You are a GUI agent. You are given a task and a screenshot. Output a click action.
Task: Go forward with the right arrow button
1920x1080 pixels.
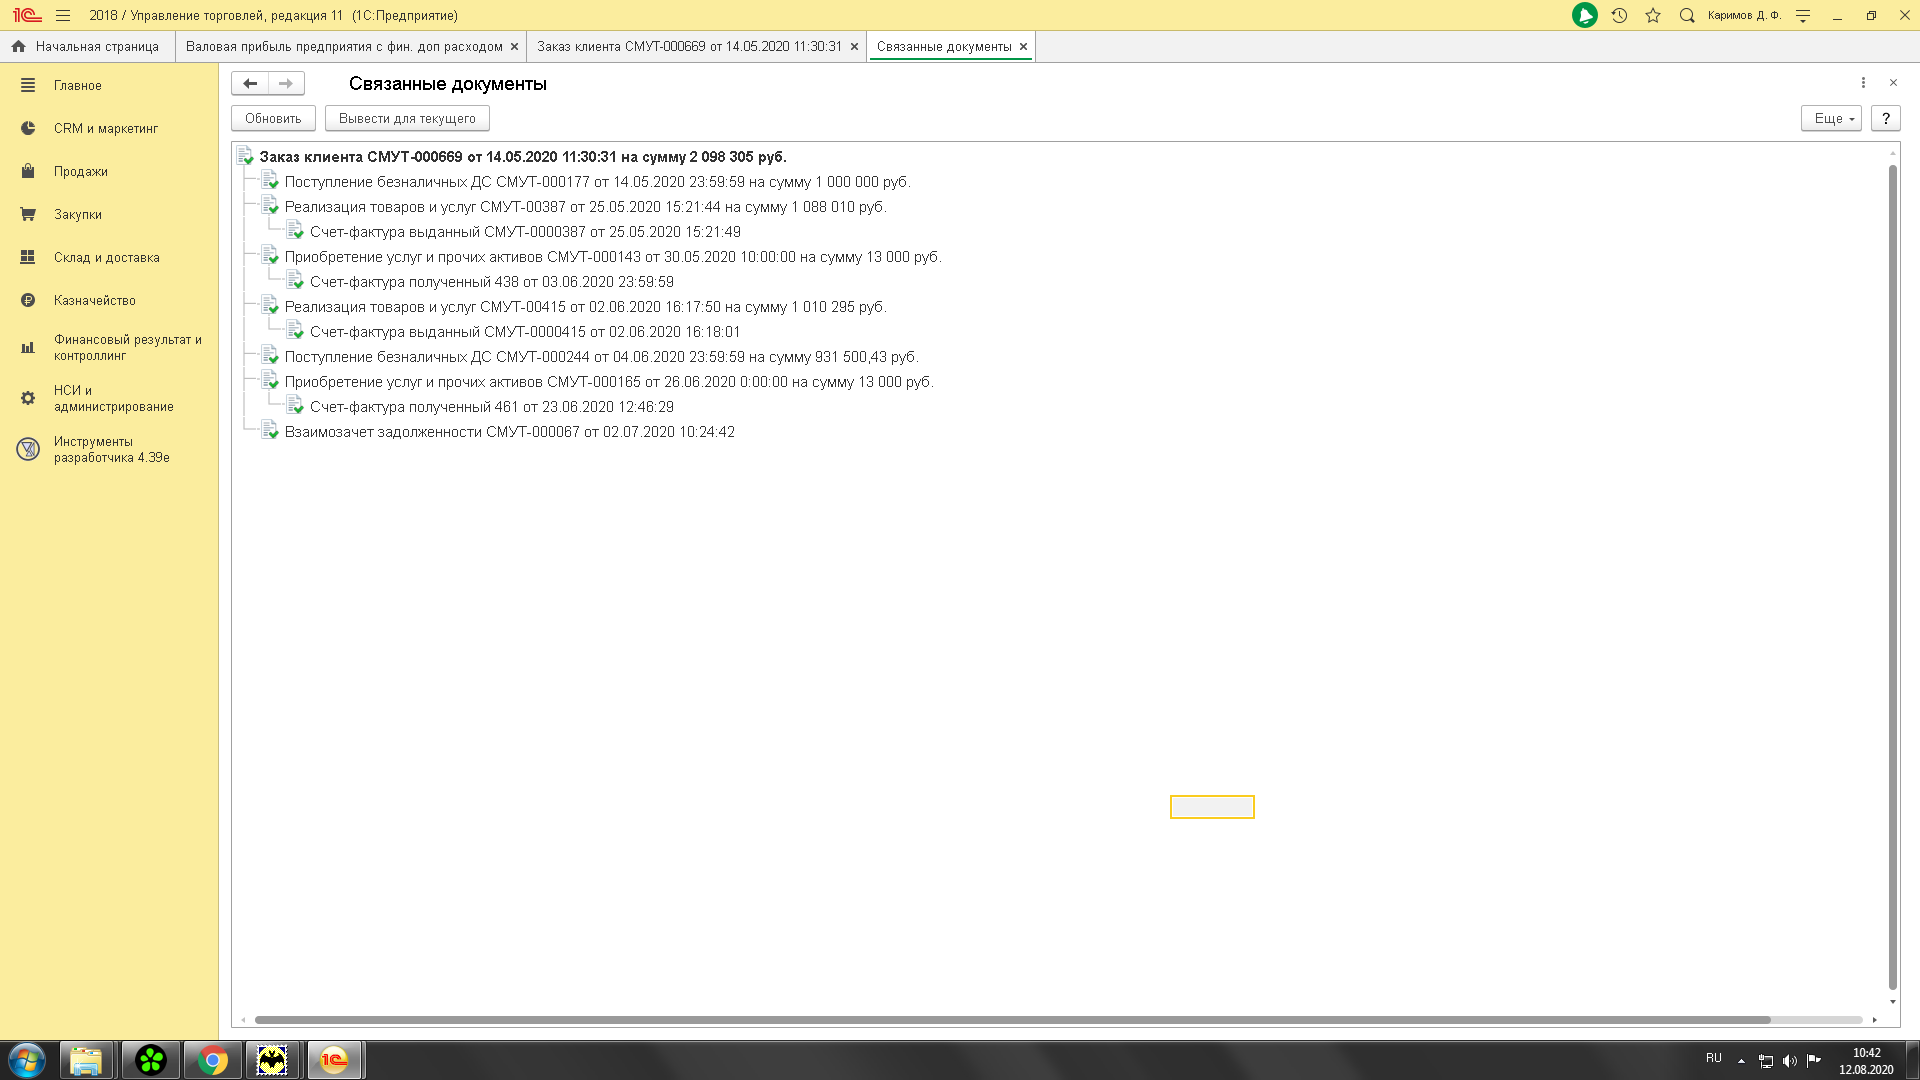[x=286, y=84]
